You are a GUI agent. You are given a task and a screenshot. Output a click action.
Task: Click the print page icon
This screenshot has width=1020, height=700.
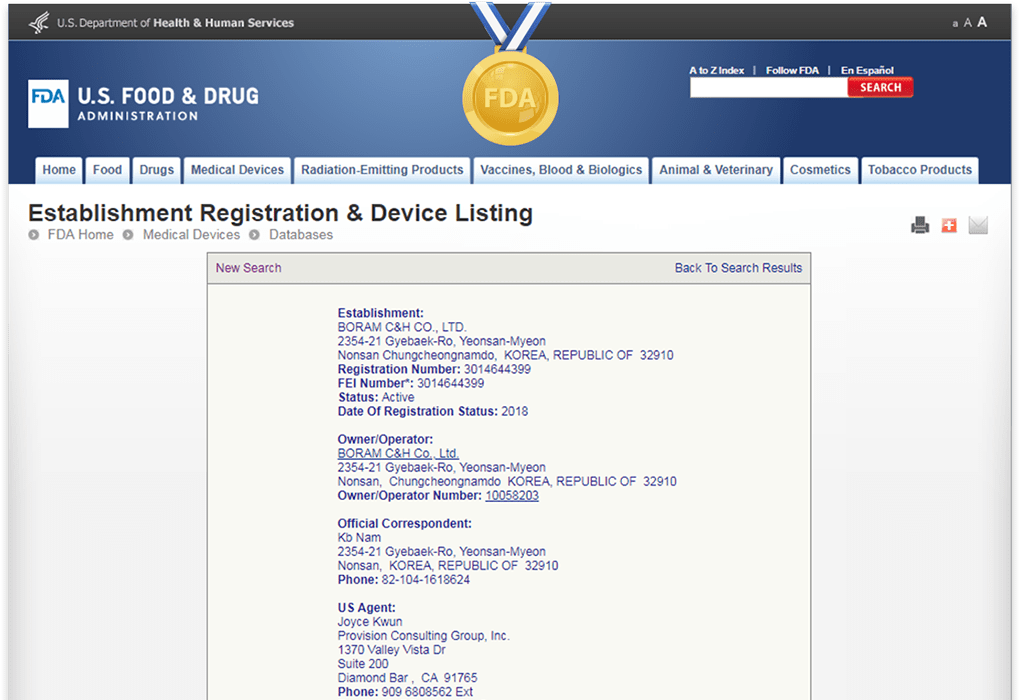pos(920,226)
